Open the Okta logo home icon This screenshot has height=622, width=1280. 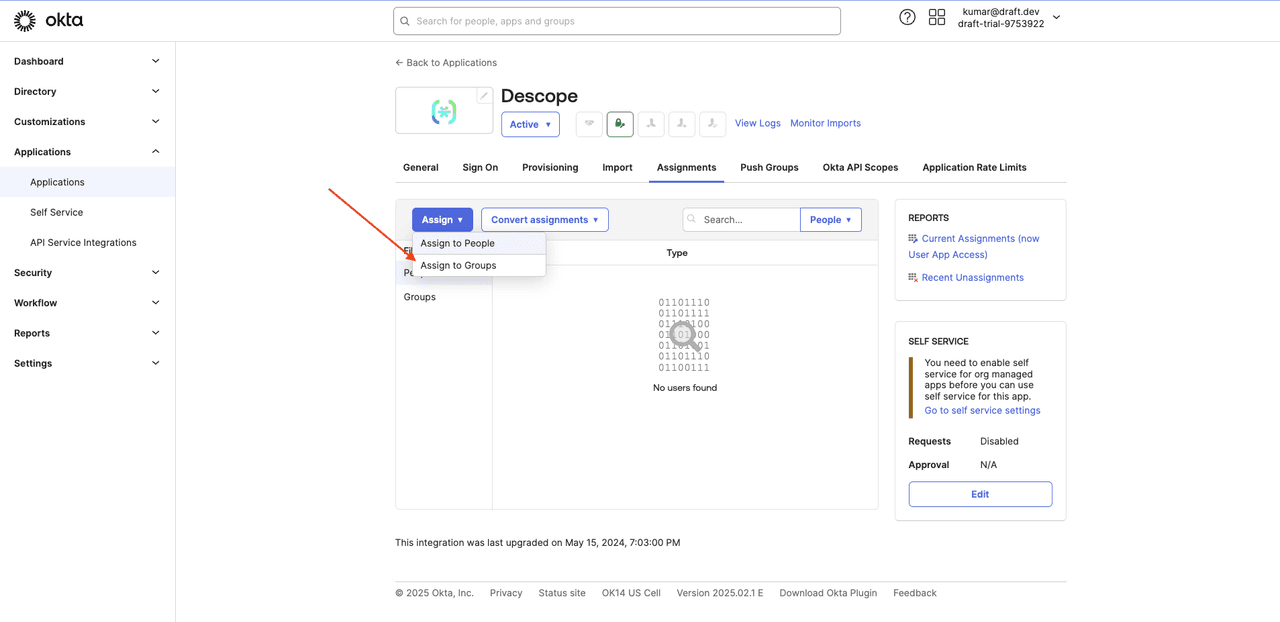pyautogui.click(x=25, y=19)
